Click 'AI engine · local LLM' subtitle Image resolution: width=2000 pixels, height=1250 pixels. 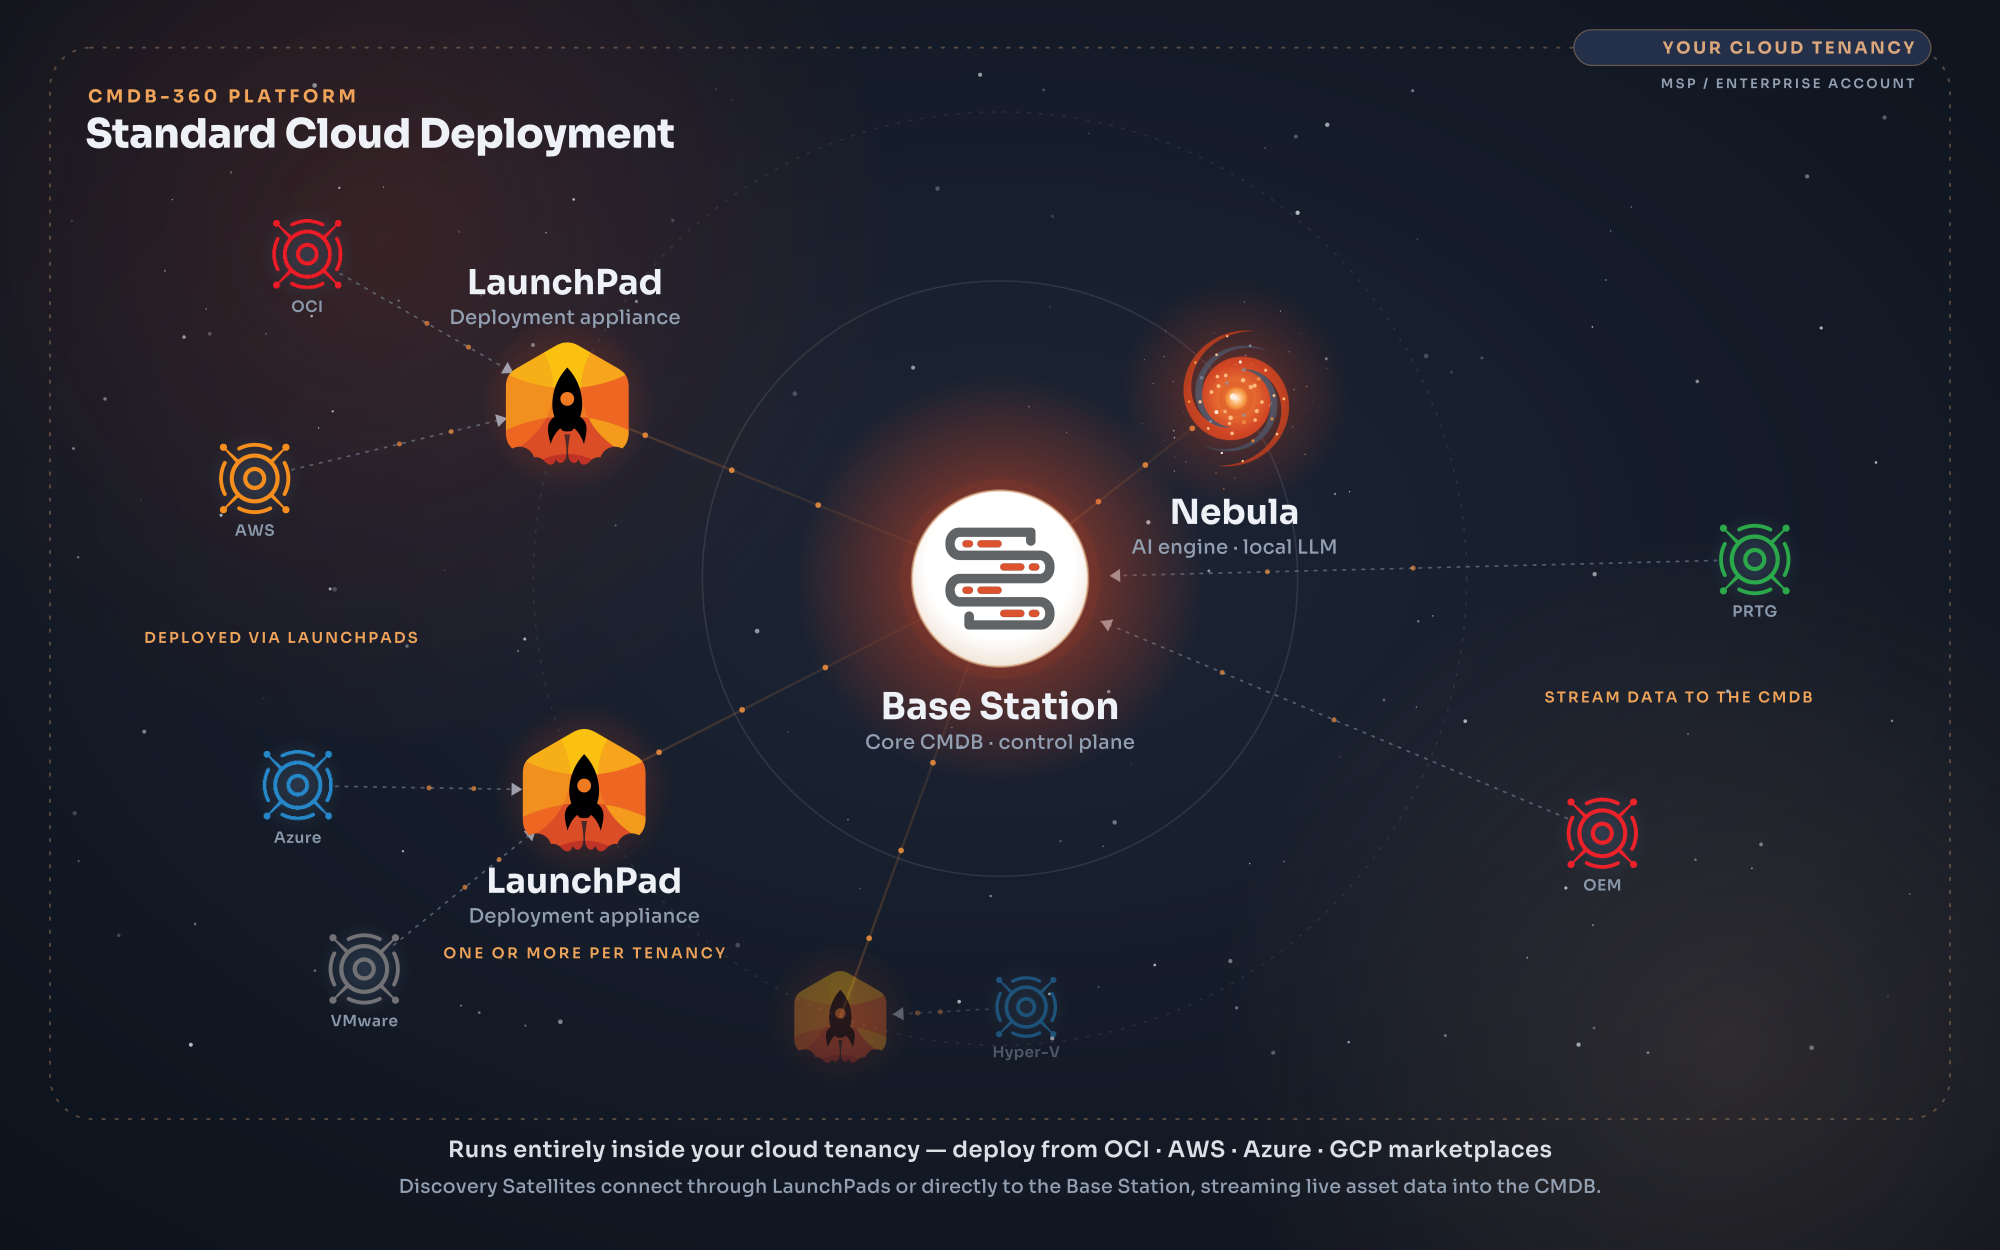(1234, 547)
